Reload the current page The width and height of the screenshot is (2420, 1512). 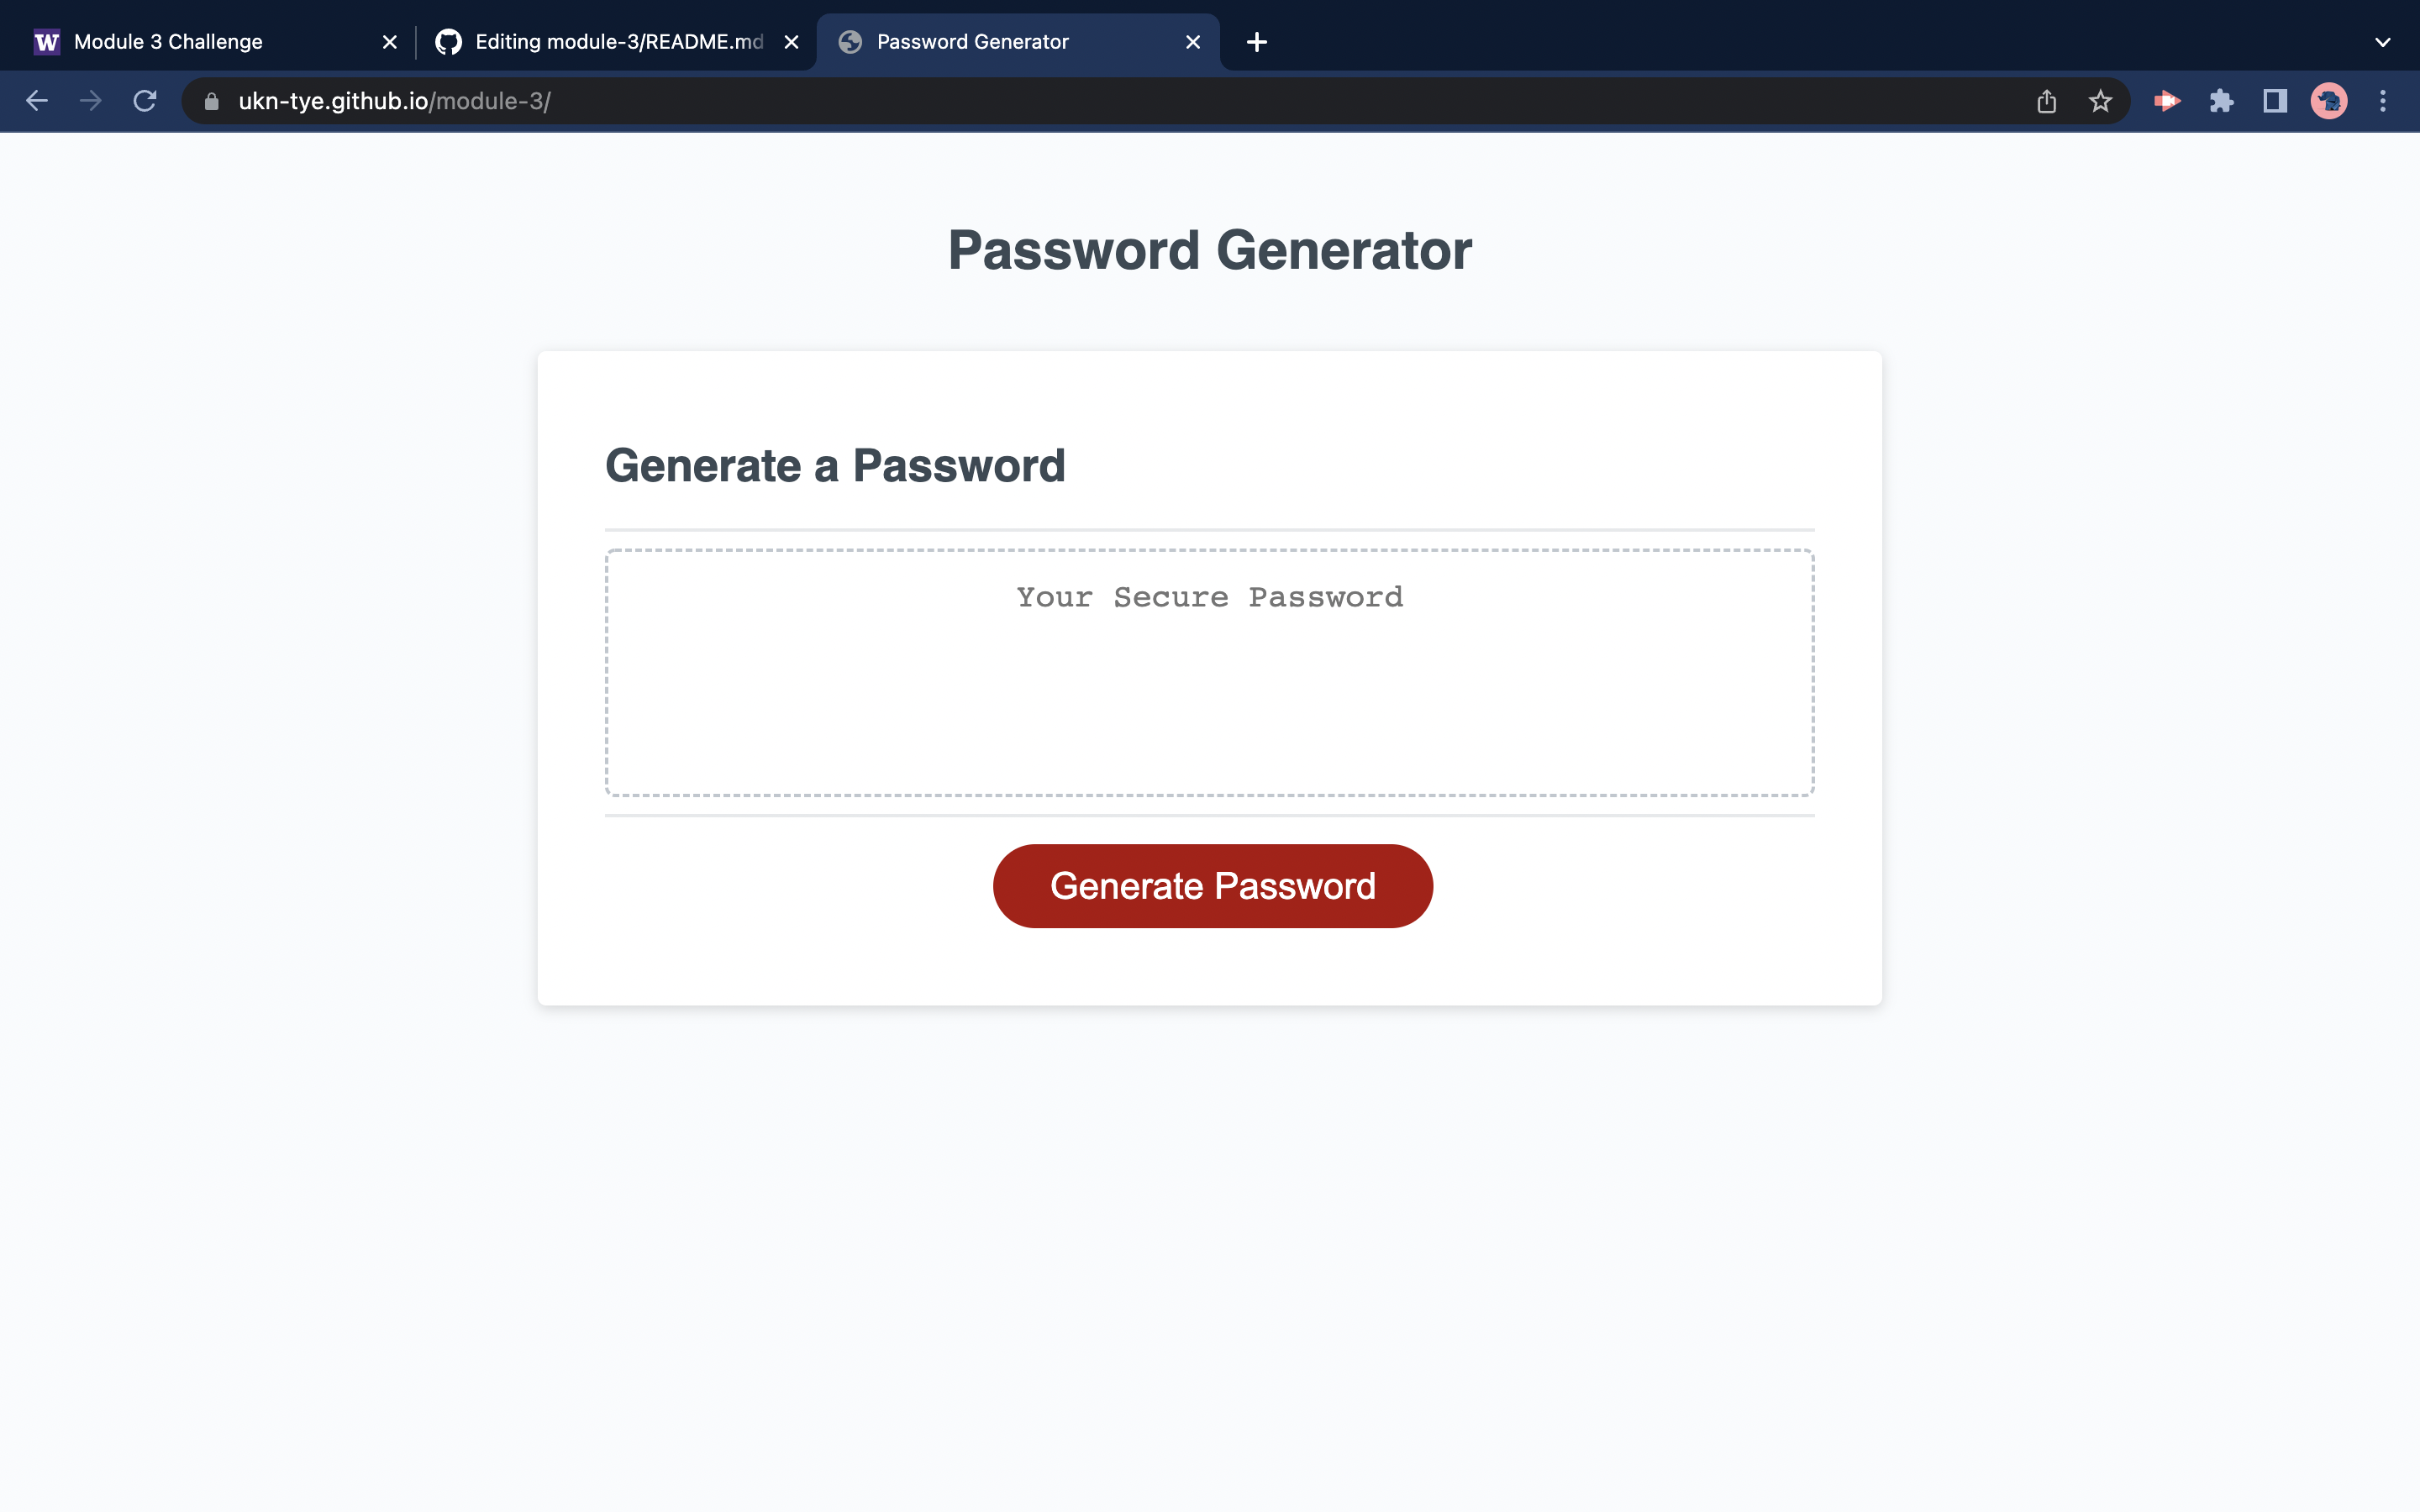tap(144, 100)
